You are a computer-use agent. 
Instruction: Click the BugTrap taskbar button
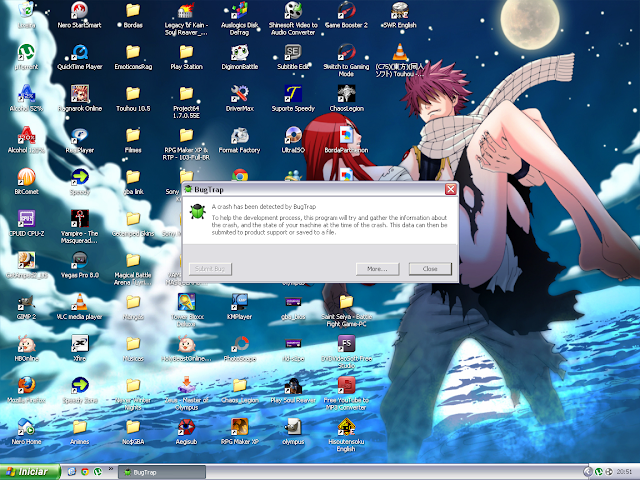click(162, 472)
